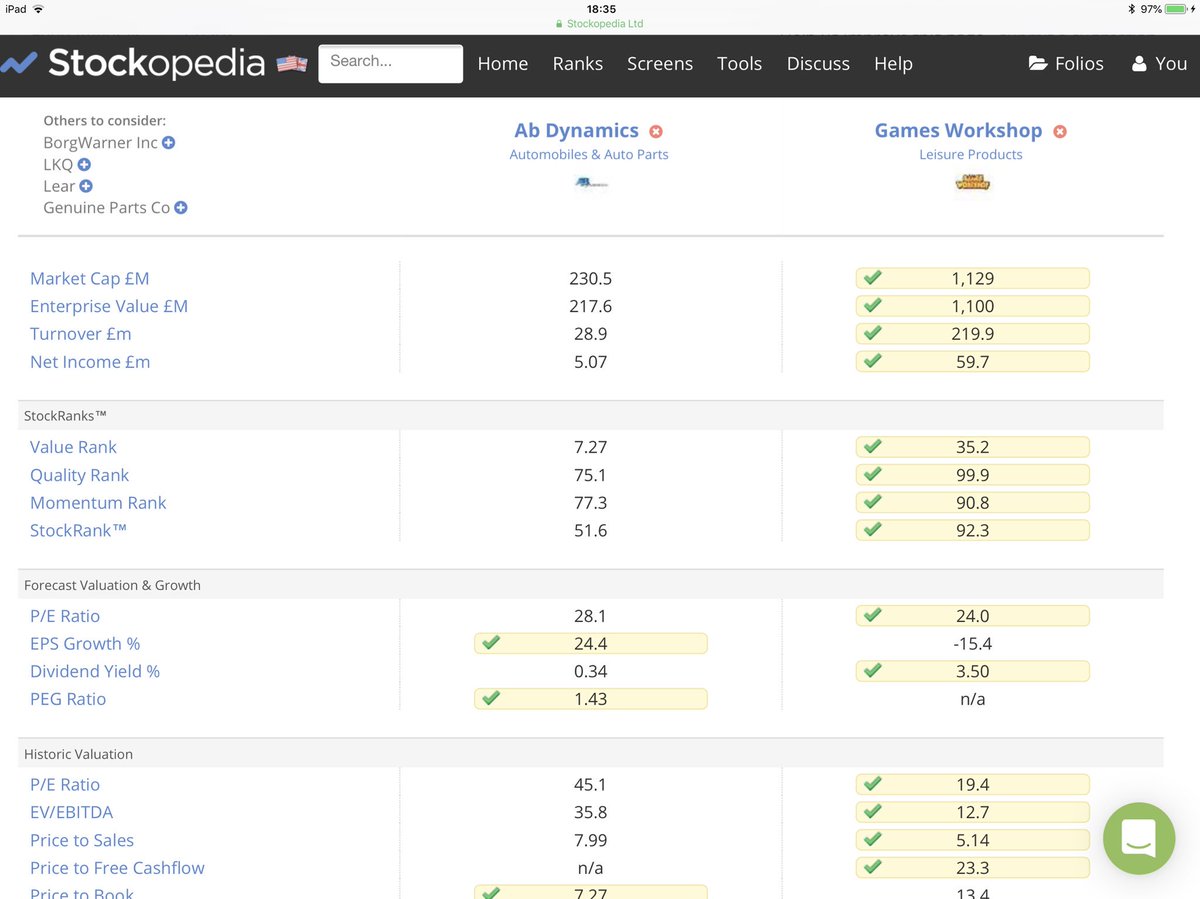Open the Tools menu

(740, 63)
